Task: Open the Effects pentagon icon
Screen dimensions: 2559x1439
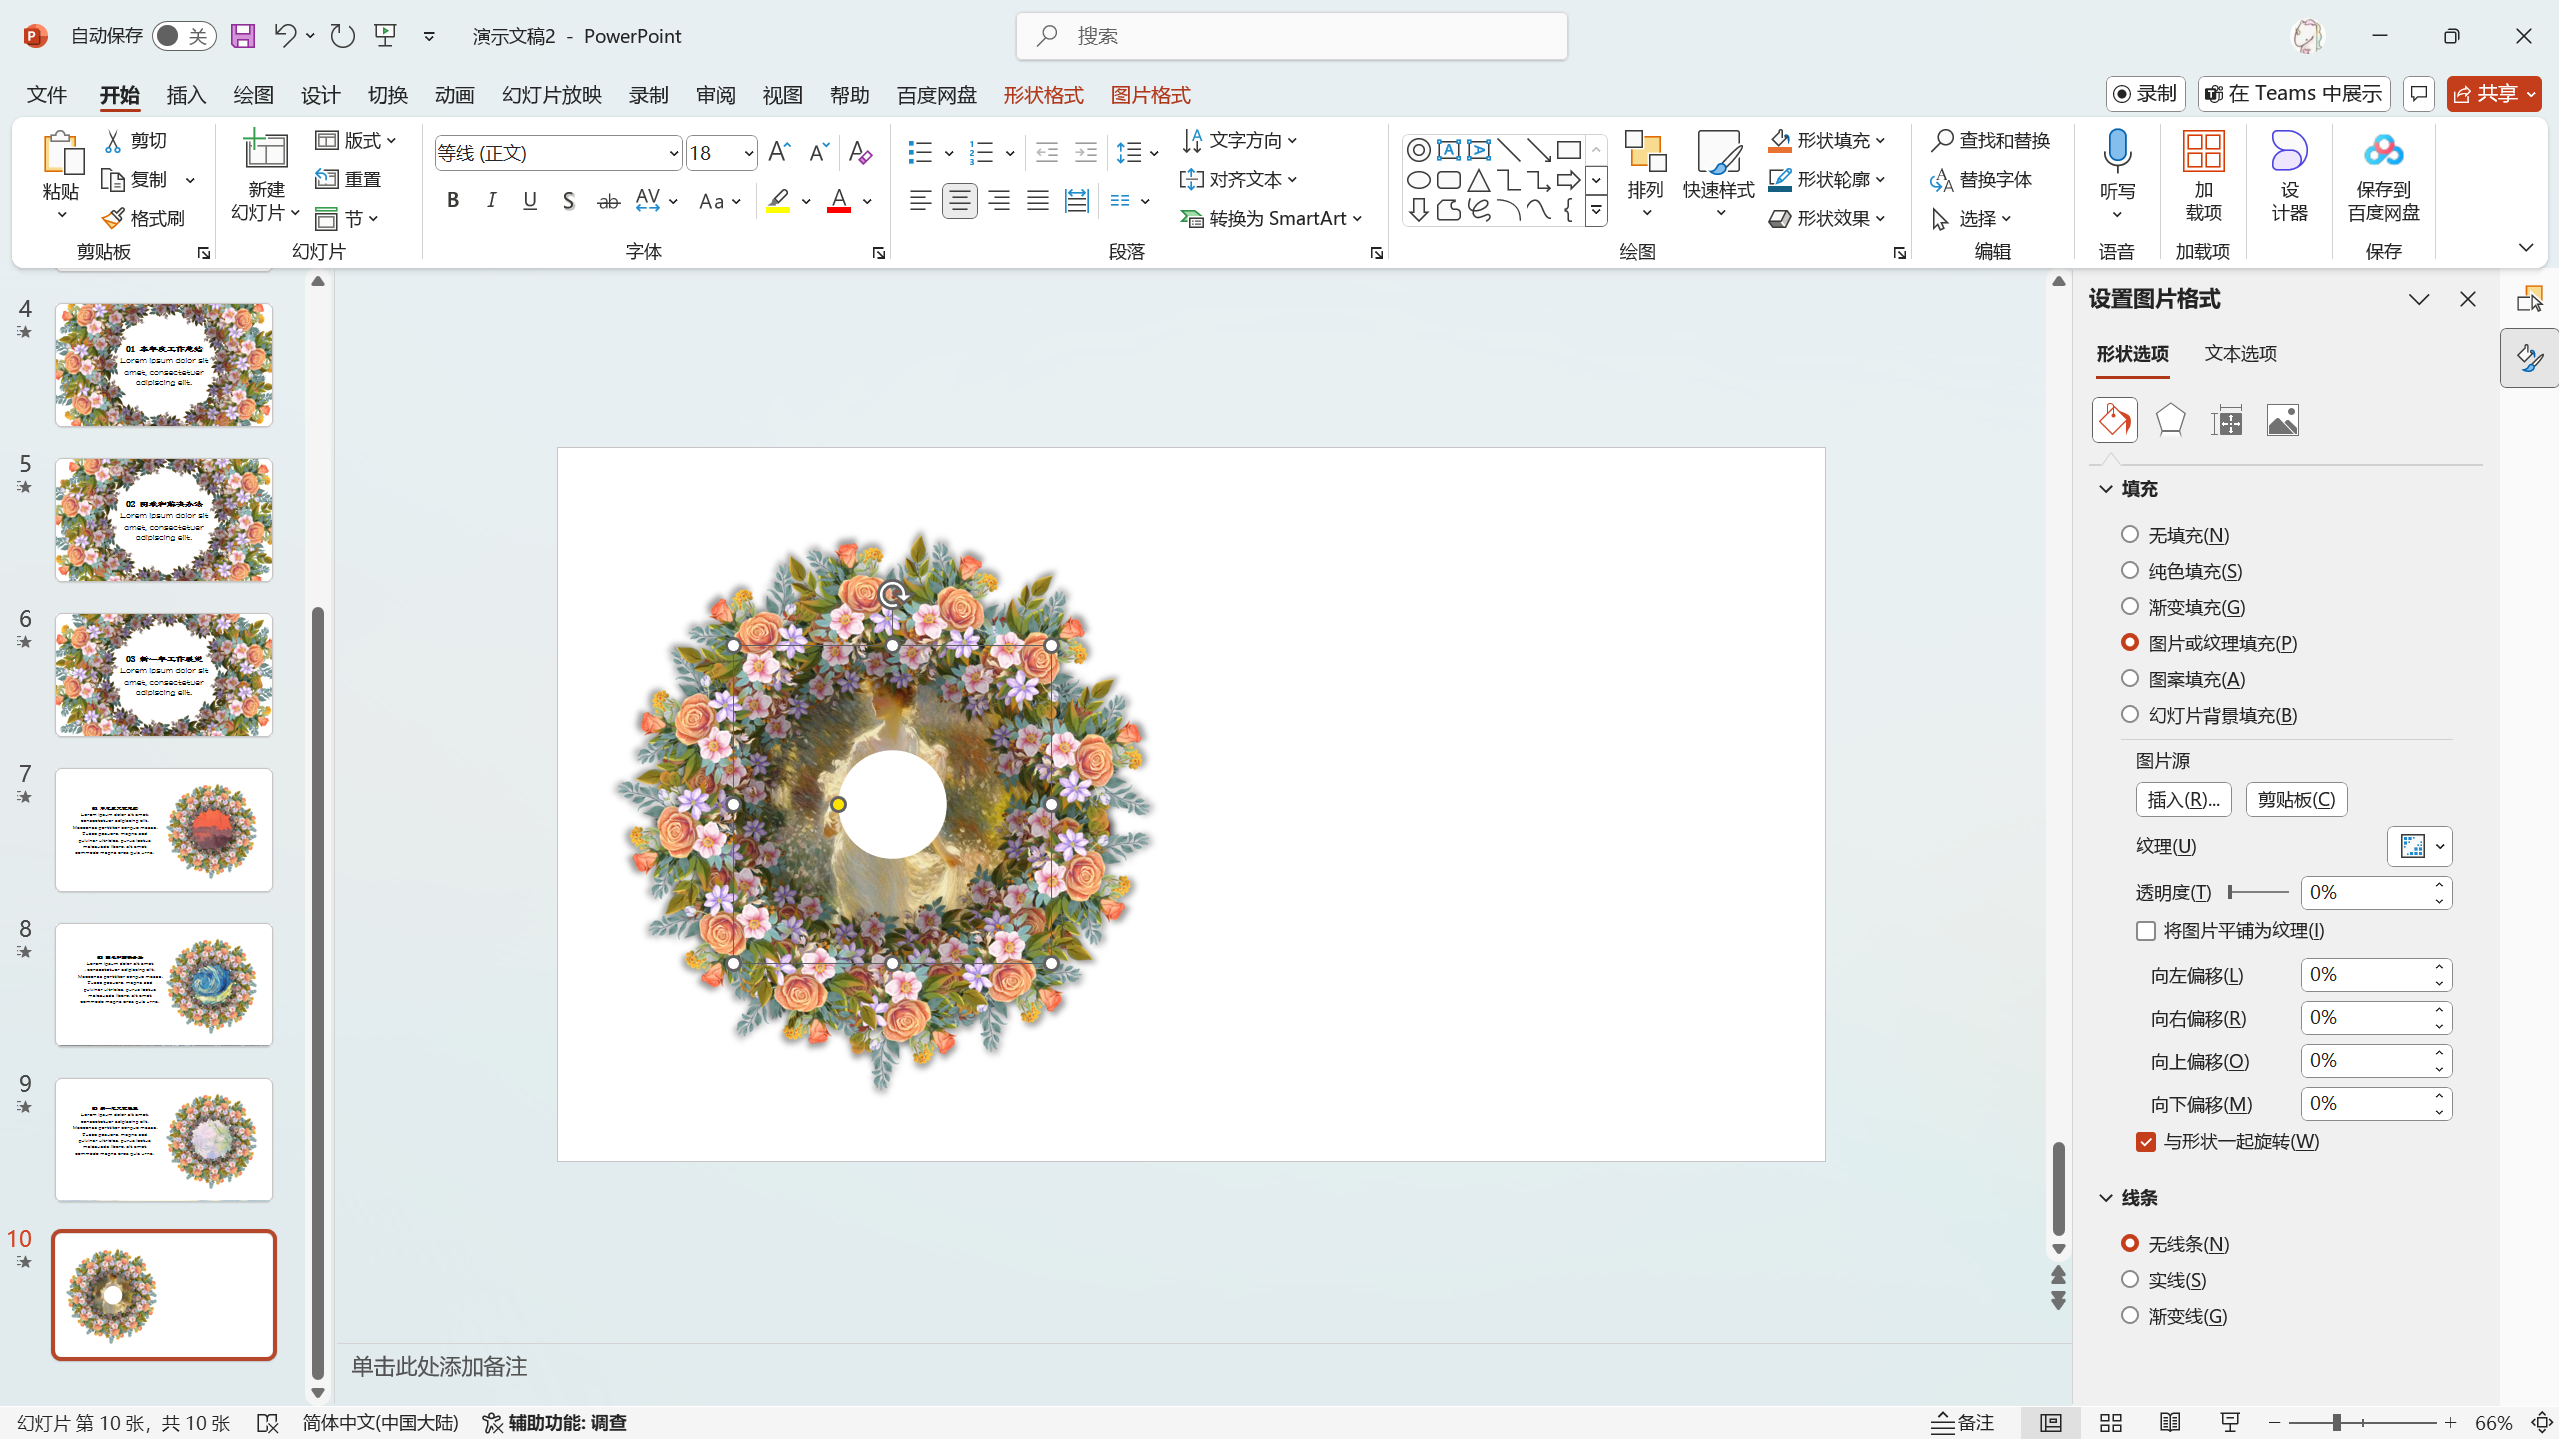Action: [x=2170, y=420]
